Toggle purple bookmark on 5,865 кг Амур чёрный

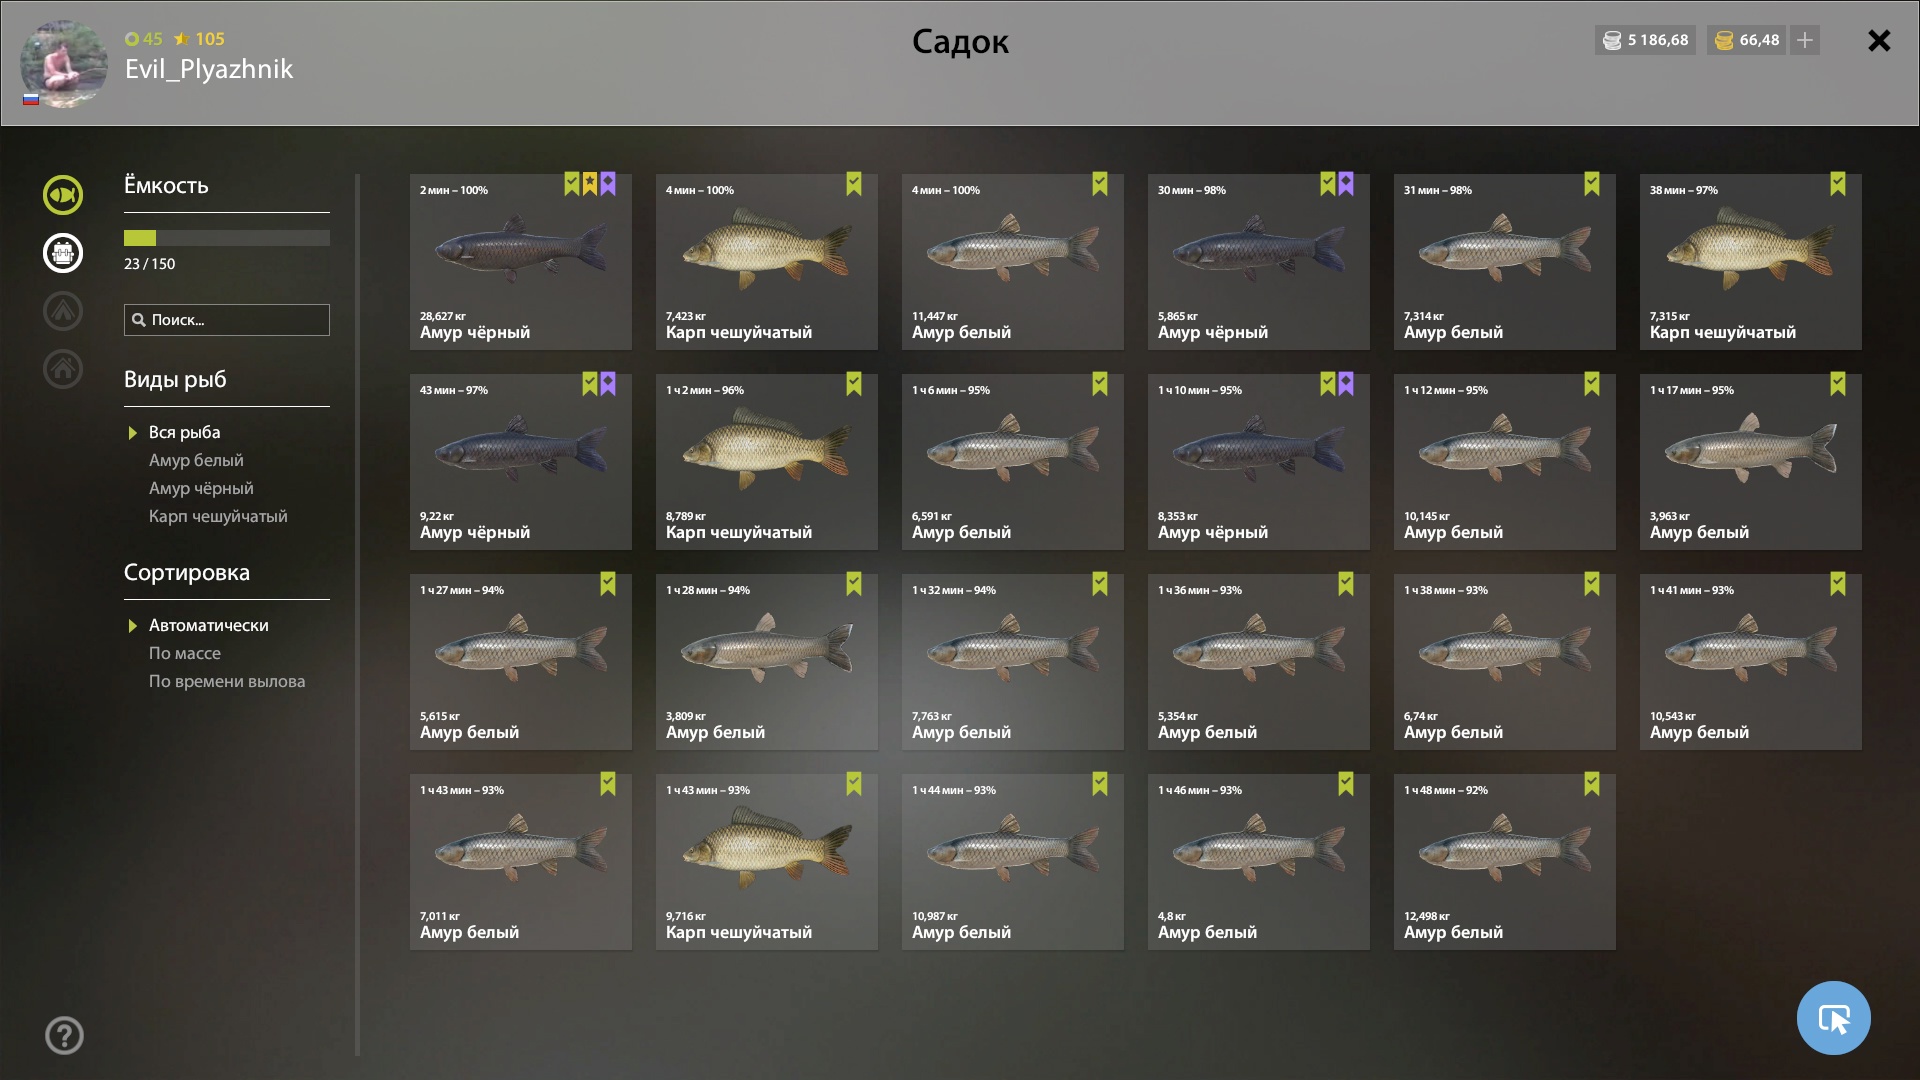[1346, 184]
